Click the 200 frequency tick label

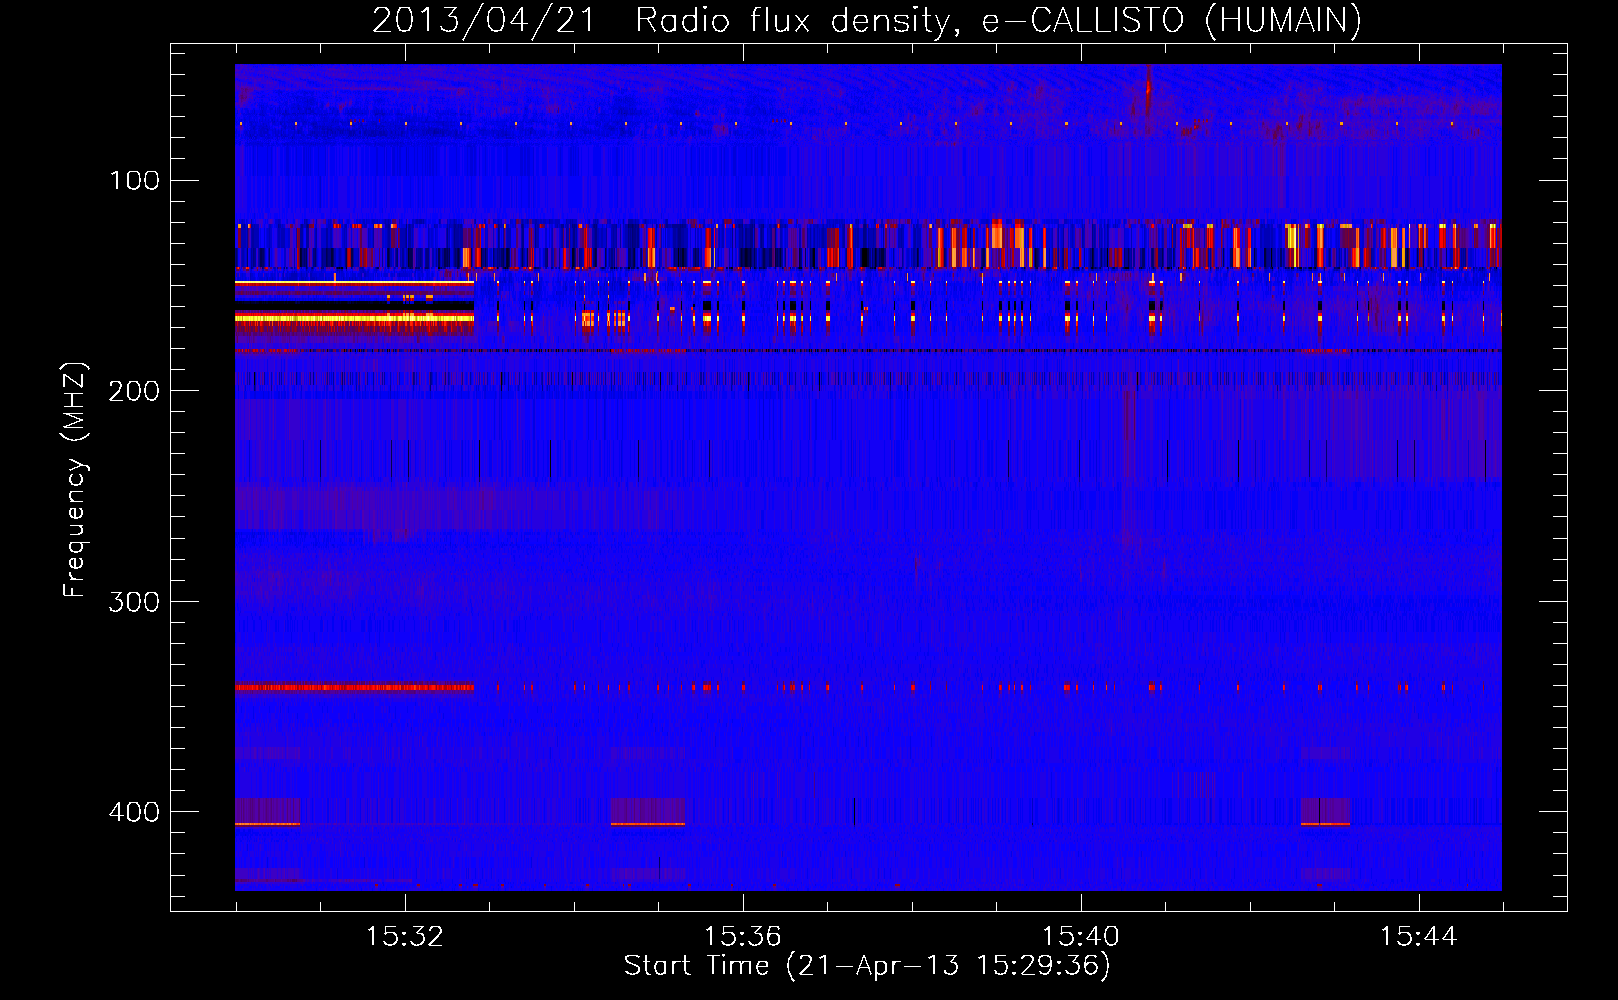[134, 391]
